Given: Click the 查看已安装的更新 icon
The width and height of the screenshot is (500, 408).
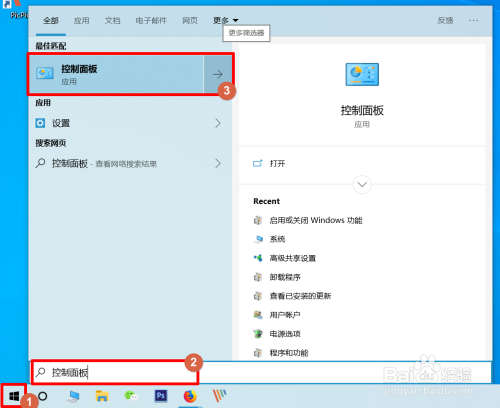Looking at the screenshot, I should pos(258,296).
